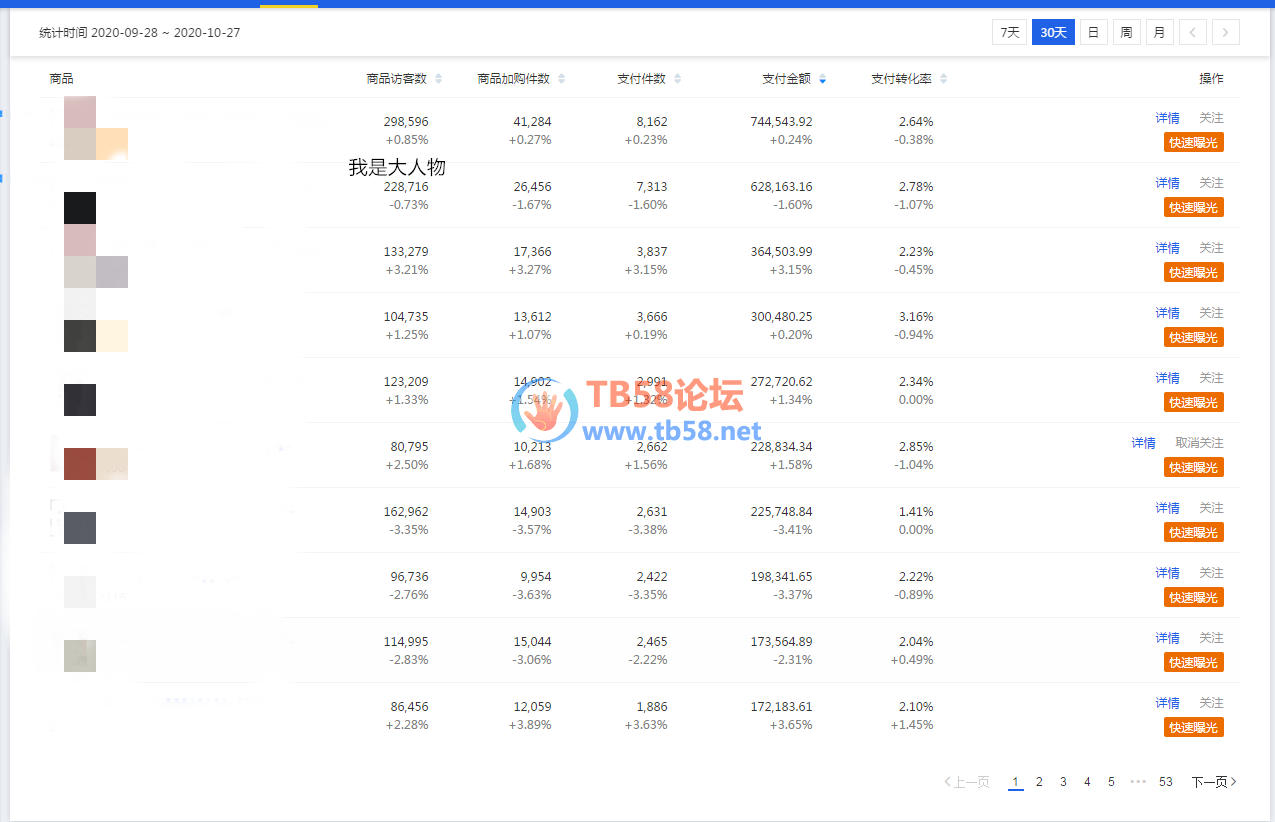Go to next date range arrow
This screenshot has width=1275, height=822.
1226,32
